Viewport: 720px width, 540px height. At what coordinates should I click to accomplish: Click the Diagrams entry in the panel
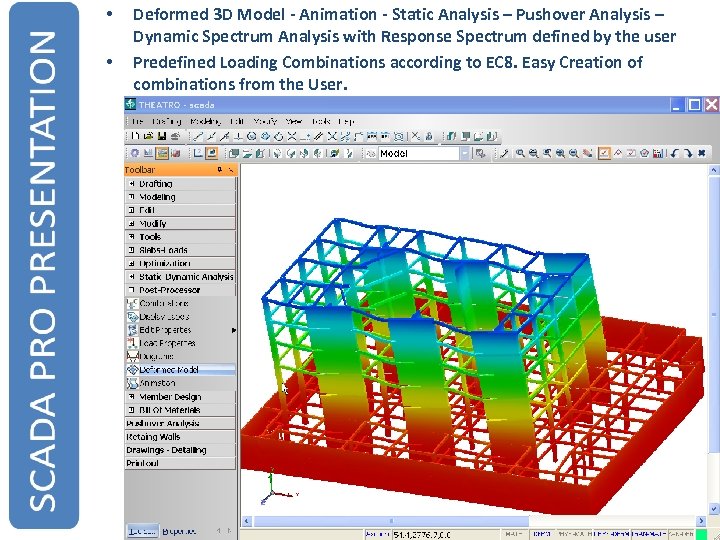(x=156, y=356)
